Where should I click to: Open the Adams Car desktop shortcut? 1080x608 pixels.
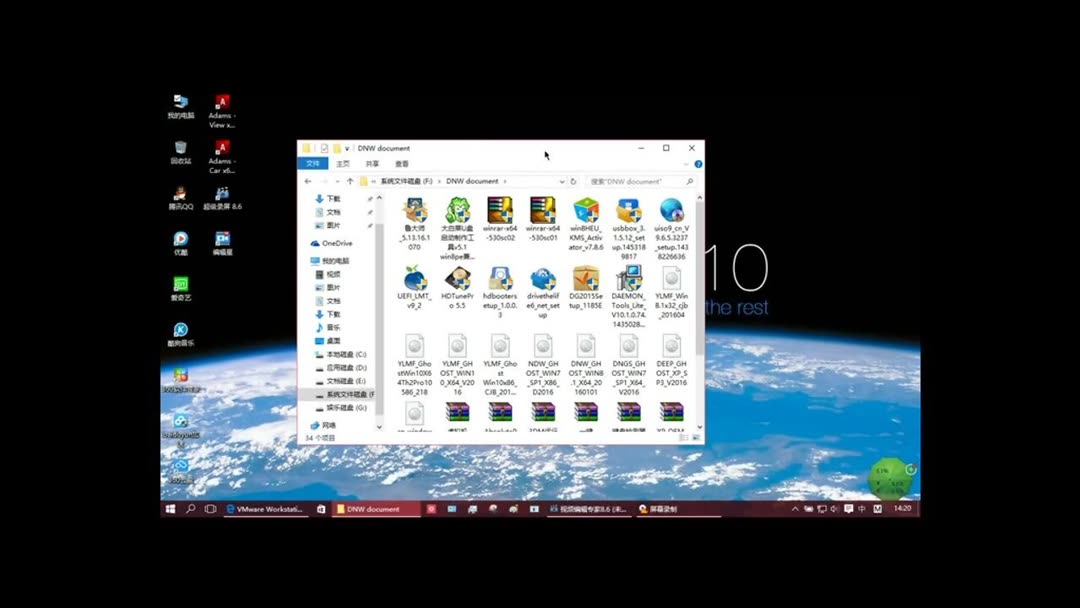(x=222, y=156)
